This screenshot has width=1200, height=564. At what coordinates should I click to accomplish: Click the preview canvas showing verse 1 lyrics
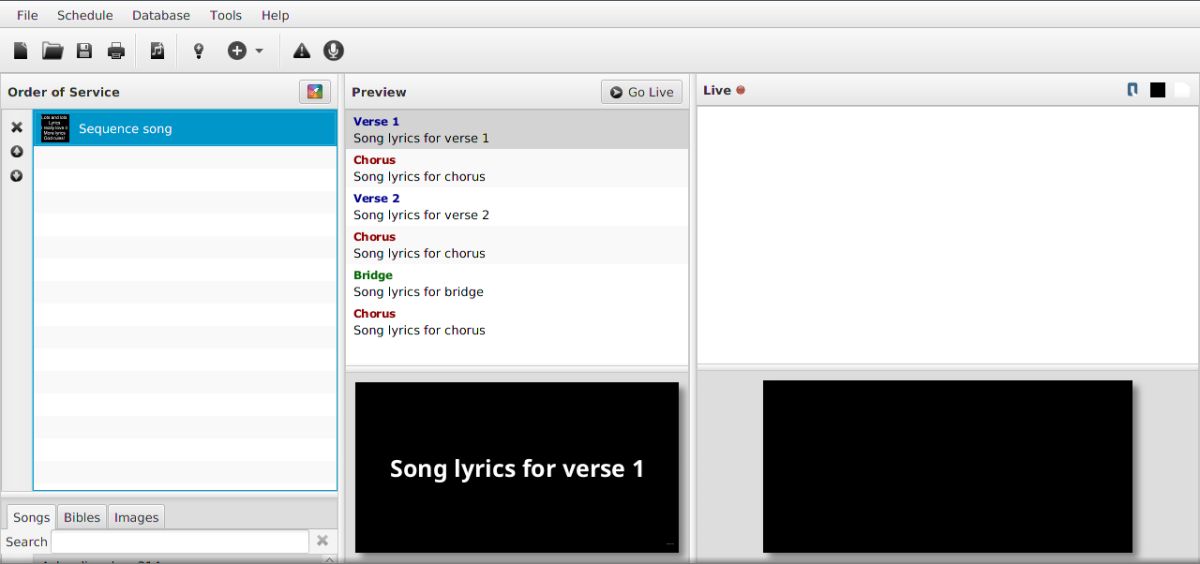point(517,467)
